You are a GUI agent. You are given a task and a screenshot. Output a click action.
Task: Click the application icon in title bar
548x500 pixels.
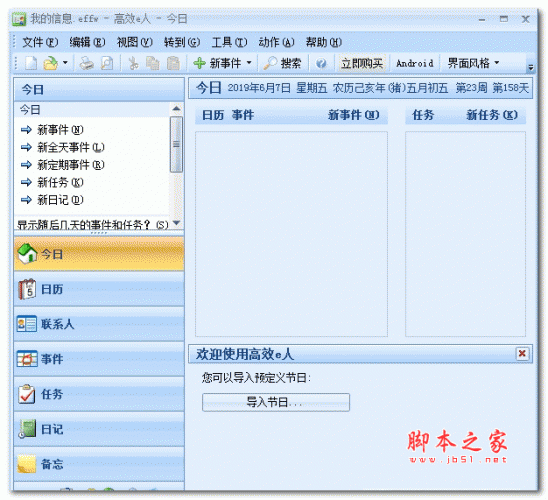pyautogui.click(x=19, y=19)
